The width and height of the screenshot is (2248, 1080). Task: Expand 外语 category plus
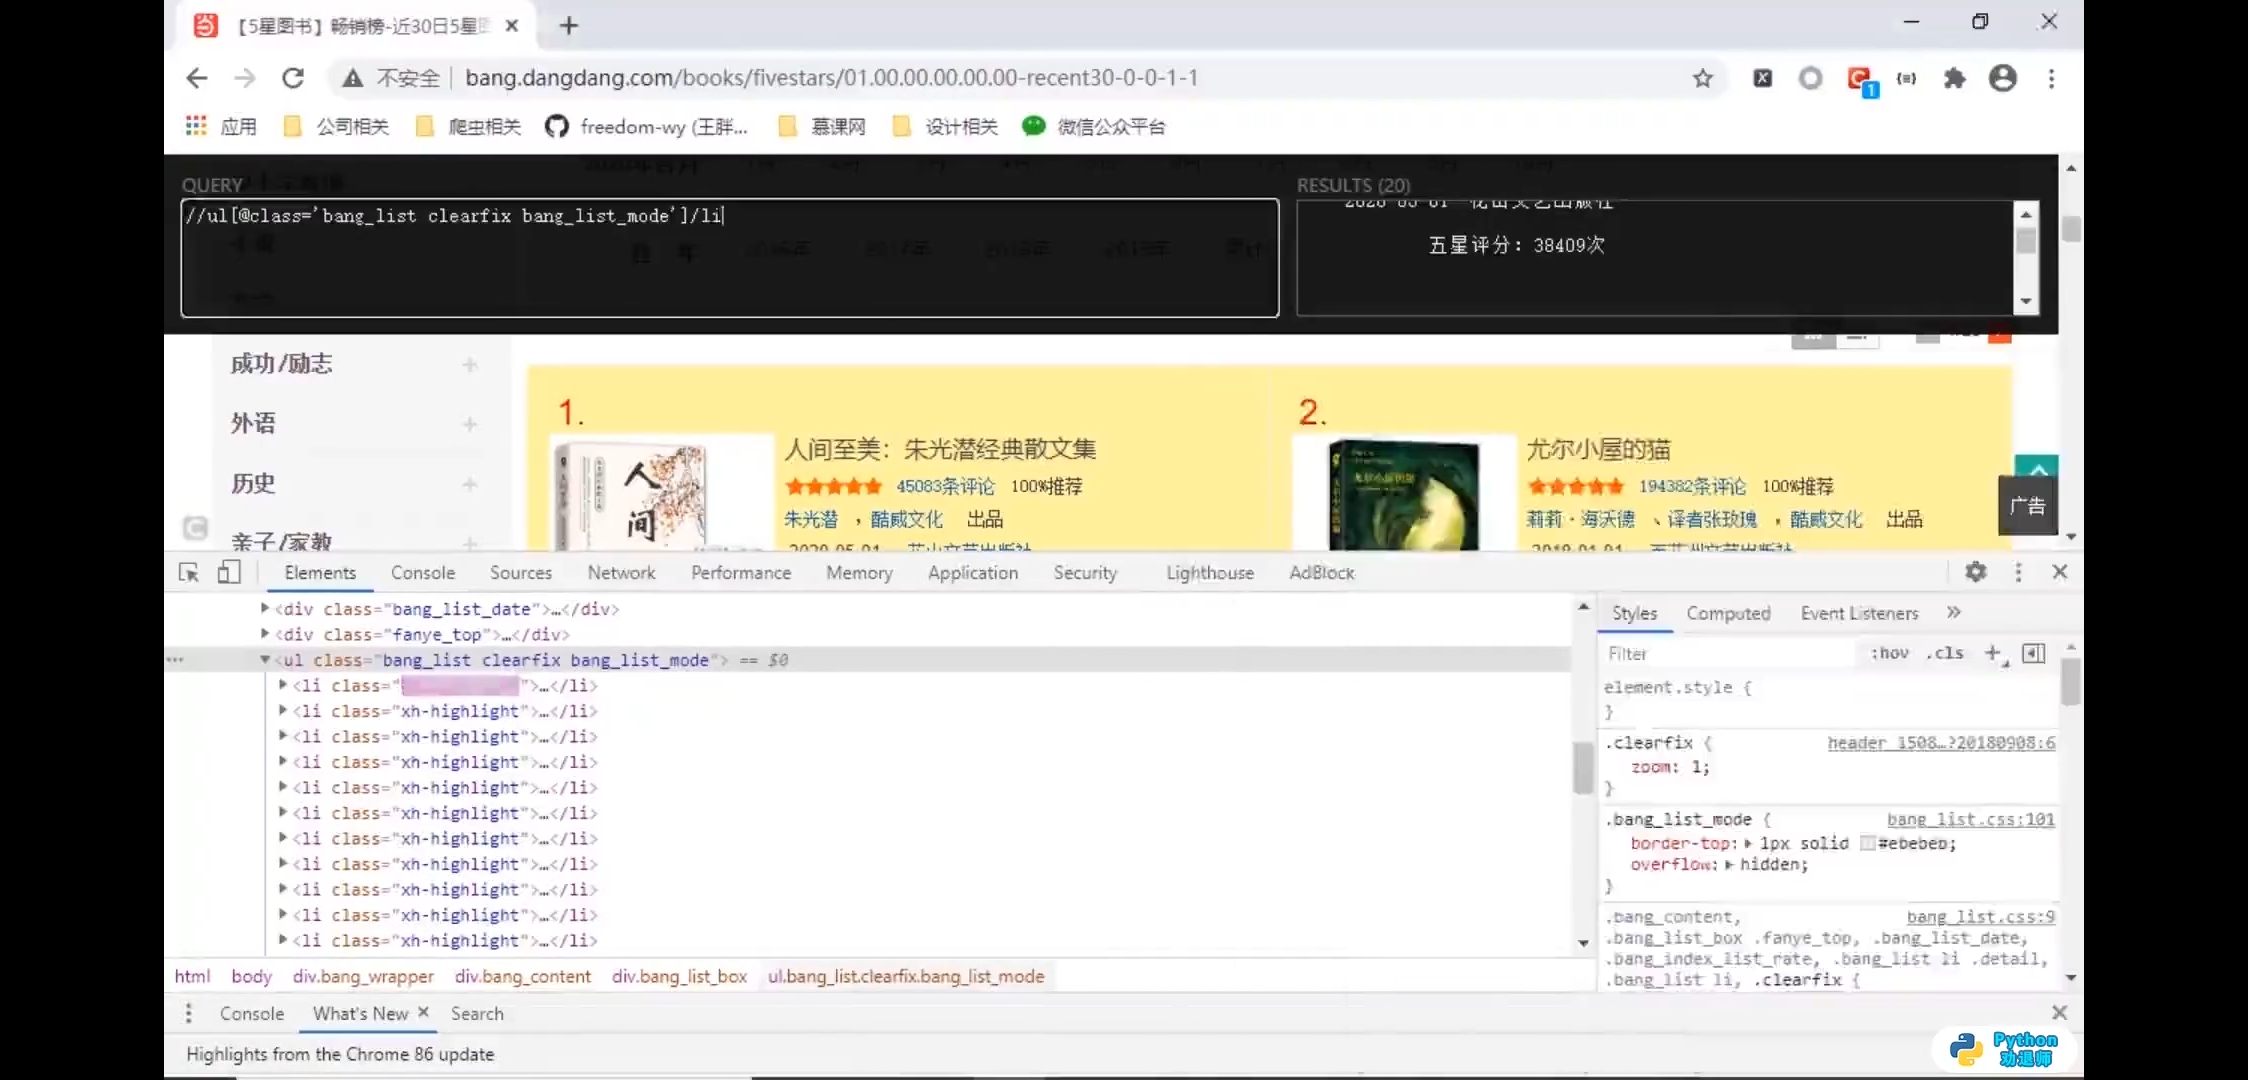[x=470, y=424]
